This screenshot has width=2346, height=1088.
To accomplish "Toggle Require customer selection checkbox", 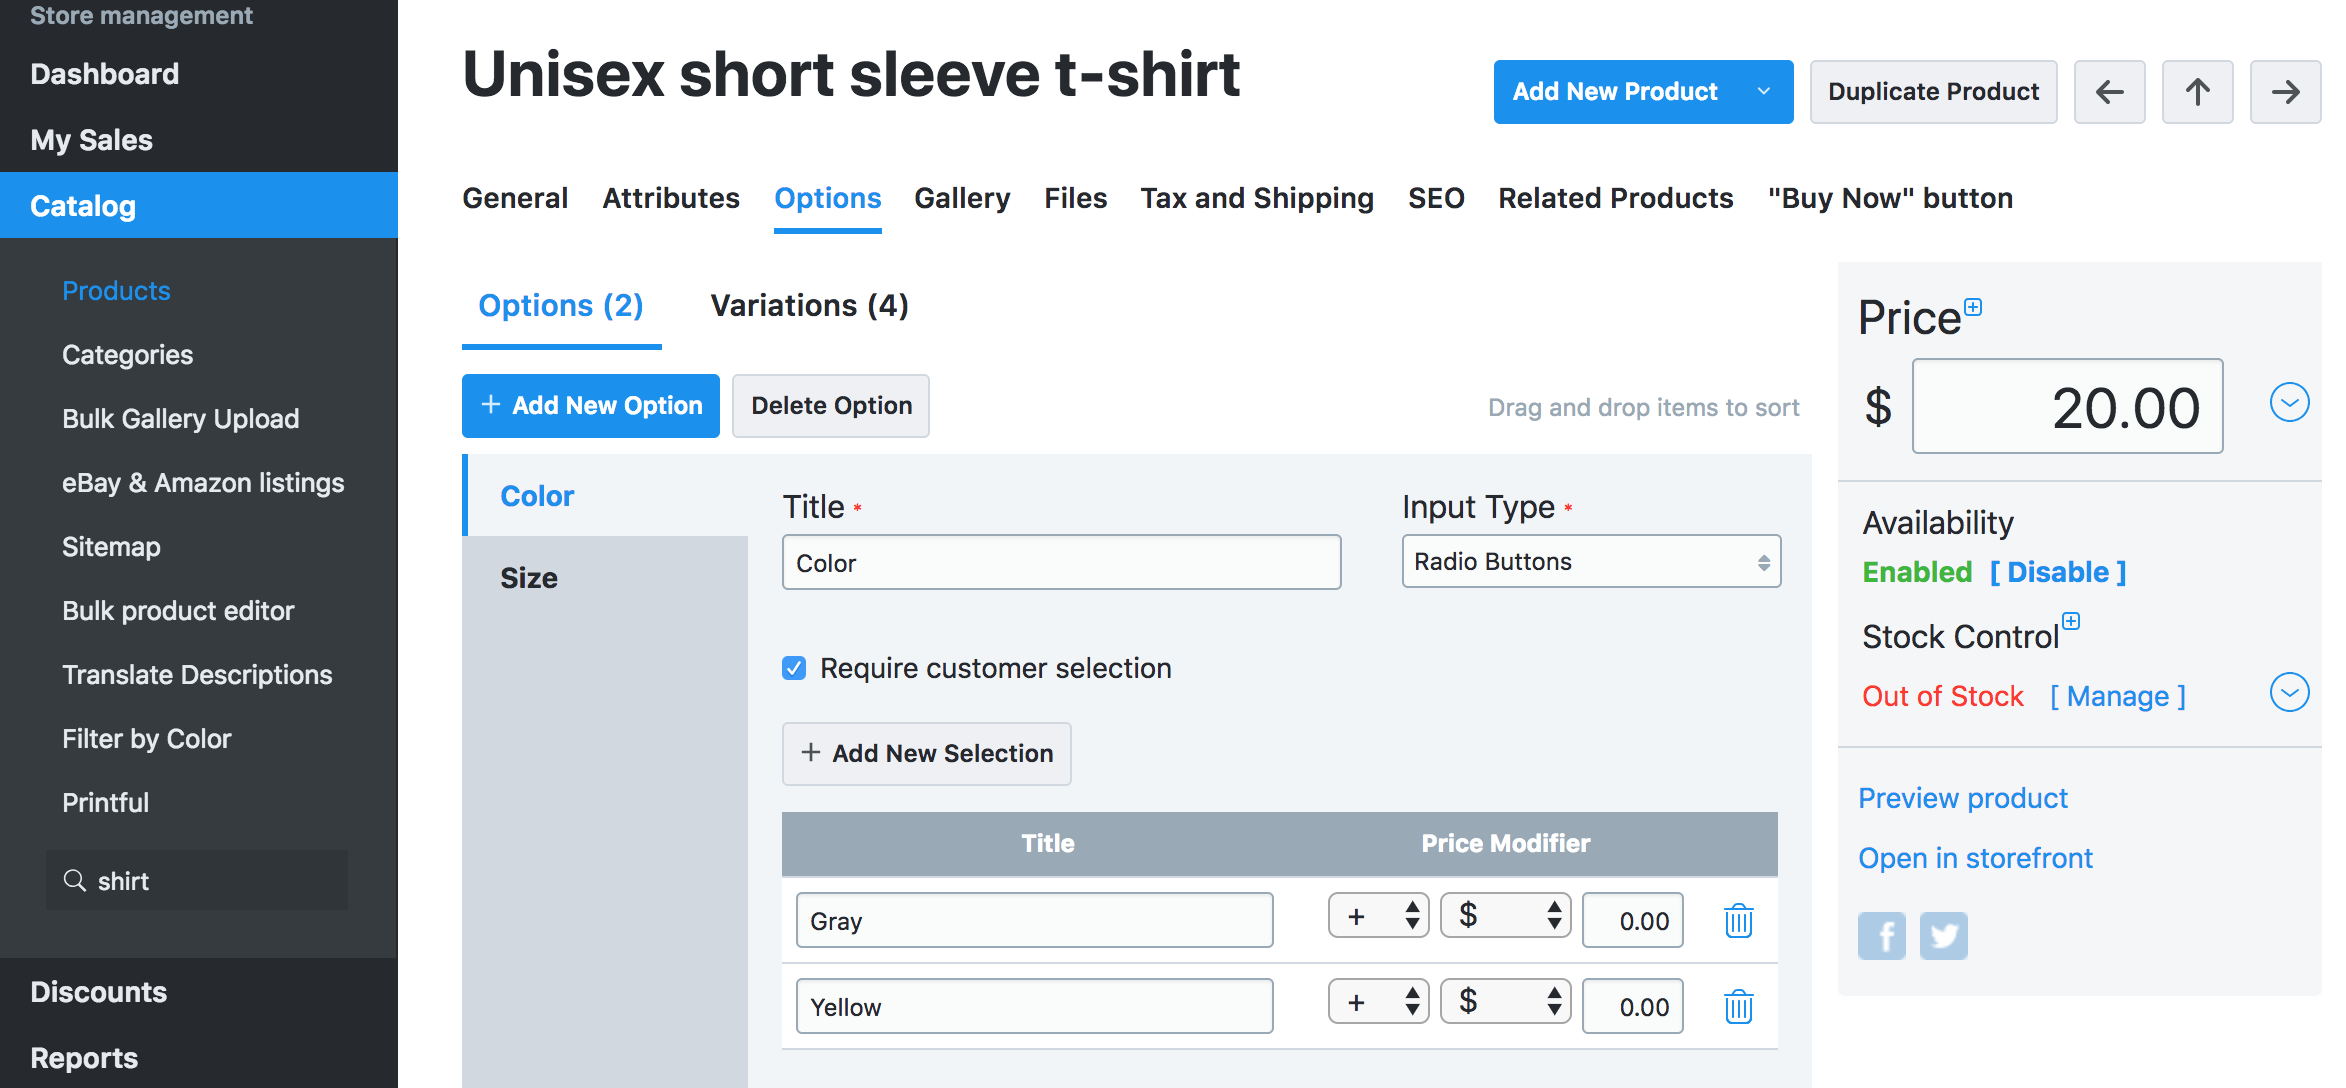I will [x=794, y=668].
